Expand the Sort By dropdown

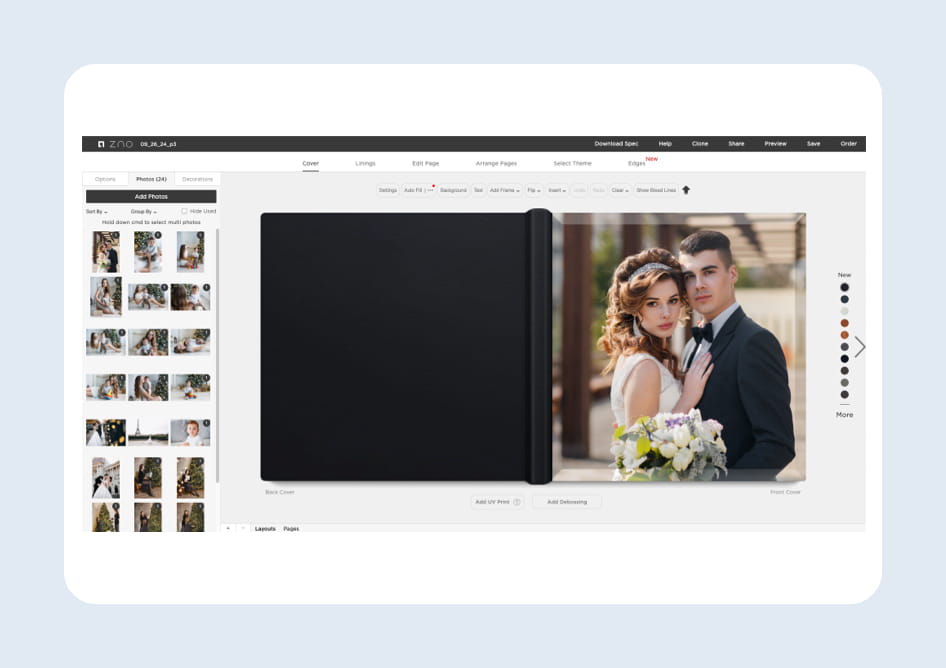(x=96, y=212)
